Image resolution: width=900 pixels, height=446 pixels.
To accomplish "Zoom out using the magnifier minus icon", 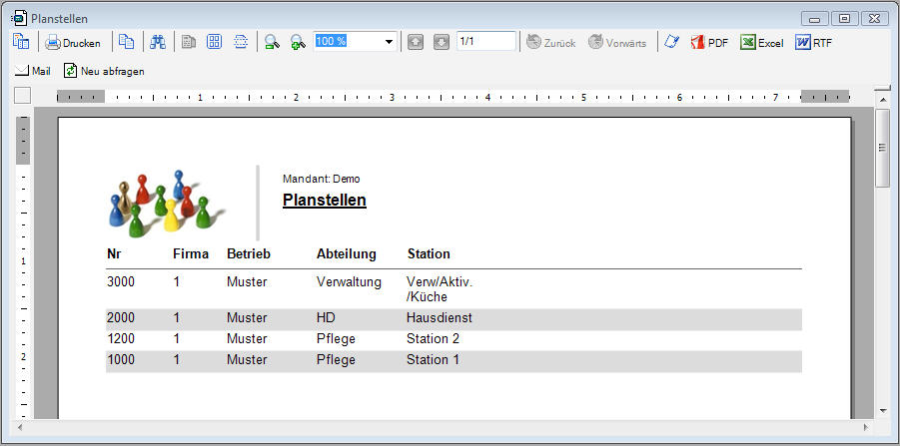I will [x=271, y=42].
